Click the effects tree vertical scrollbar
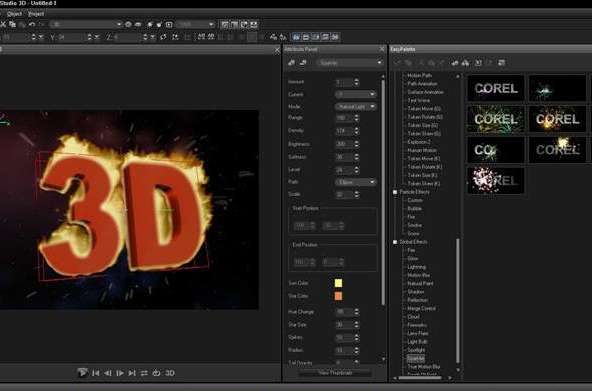This screenshot has width=592, height=391. click(458, 300)
